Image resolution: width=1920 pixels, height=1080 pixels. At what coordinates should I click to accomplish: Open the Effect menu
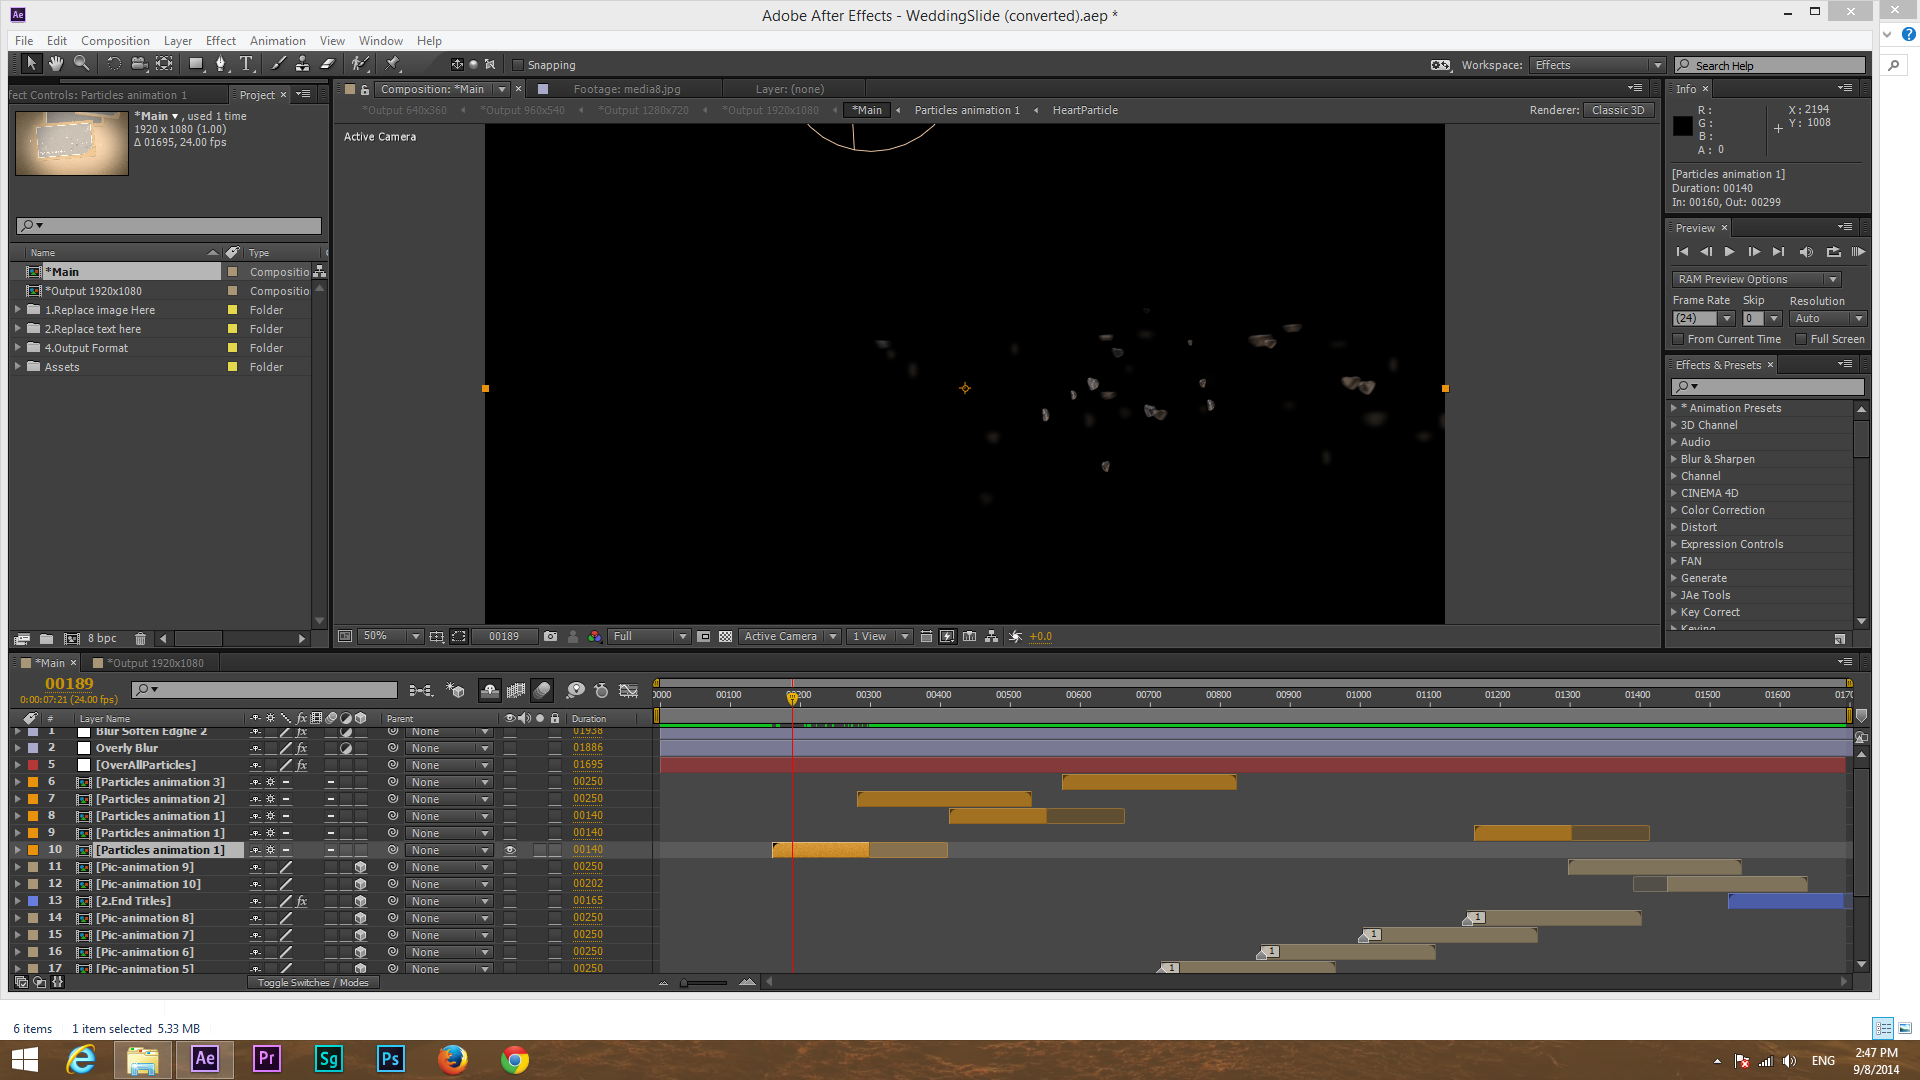(220, 41)
